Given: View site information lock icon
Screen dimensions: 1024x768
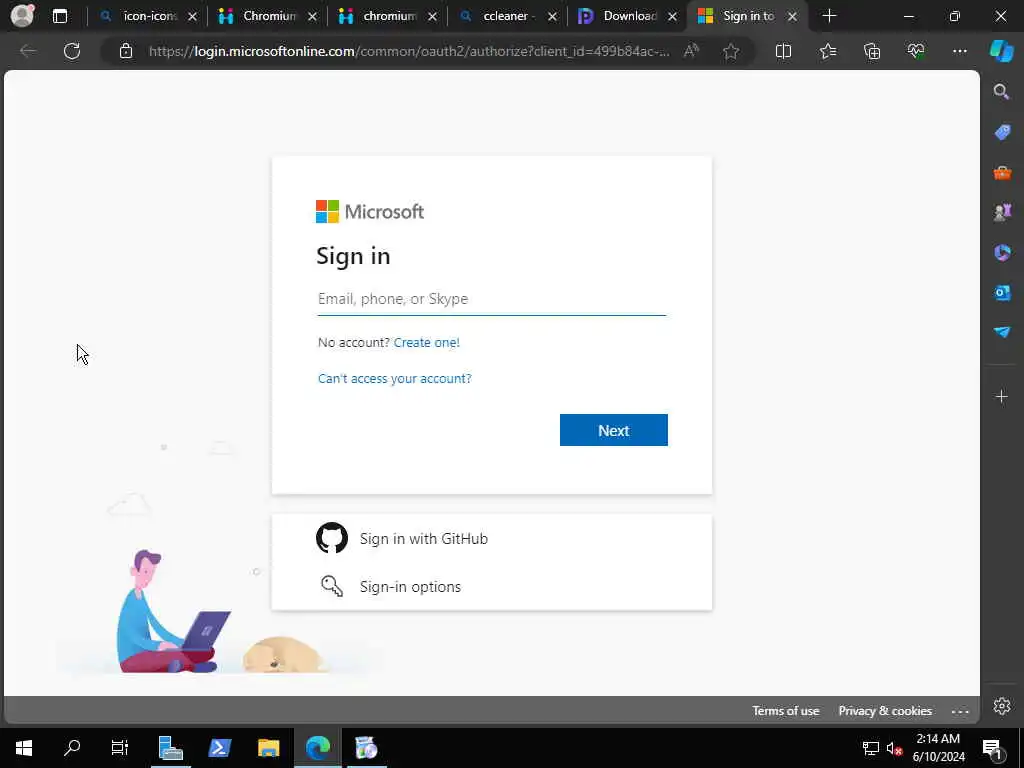Looking at the screenshot, I should tap(126, 51).
